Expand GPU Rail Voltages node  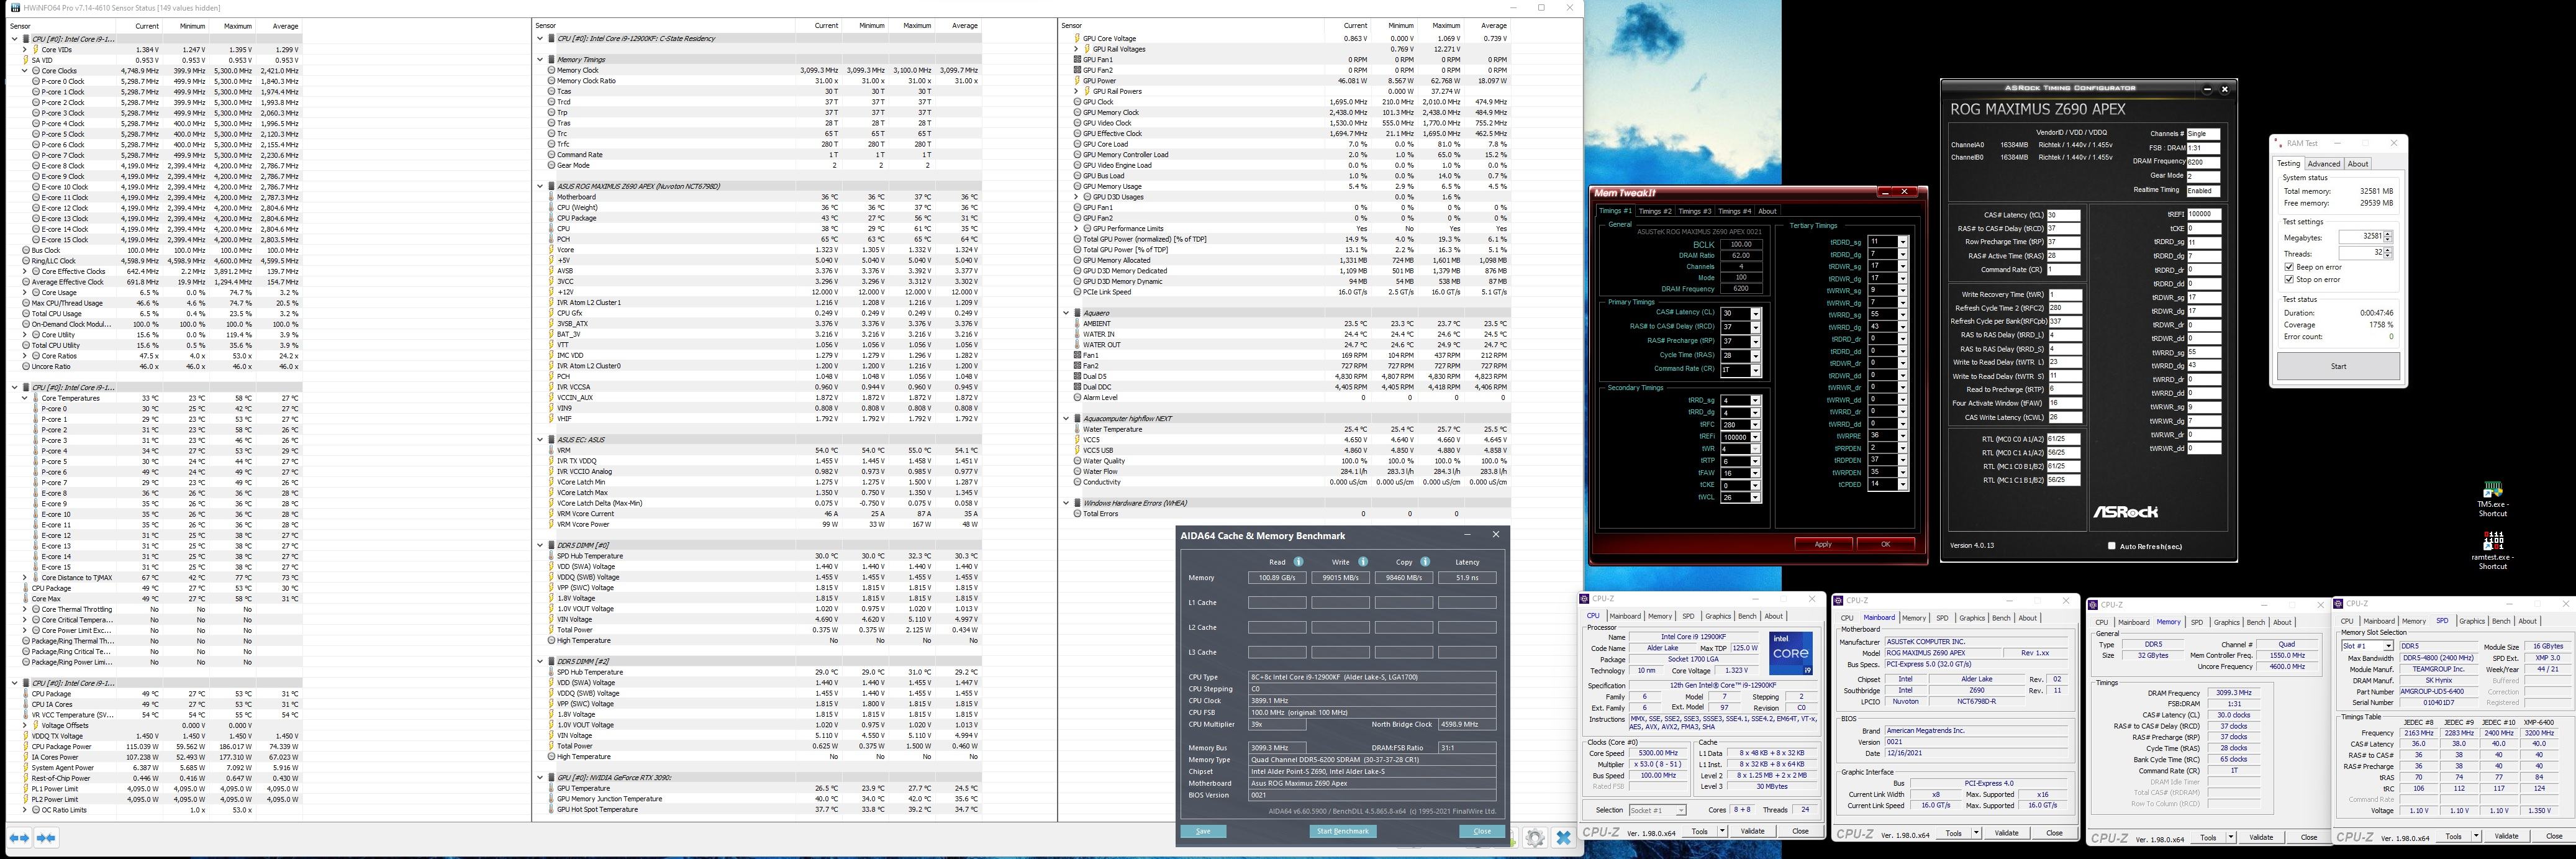click(1076, 49)
